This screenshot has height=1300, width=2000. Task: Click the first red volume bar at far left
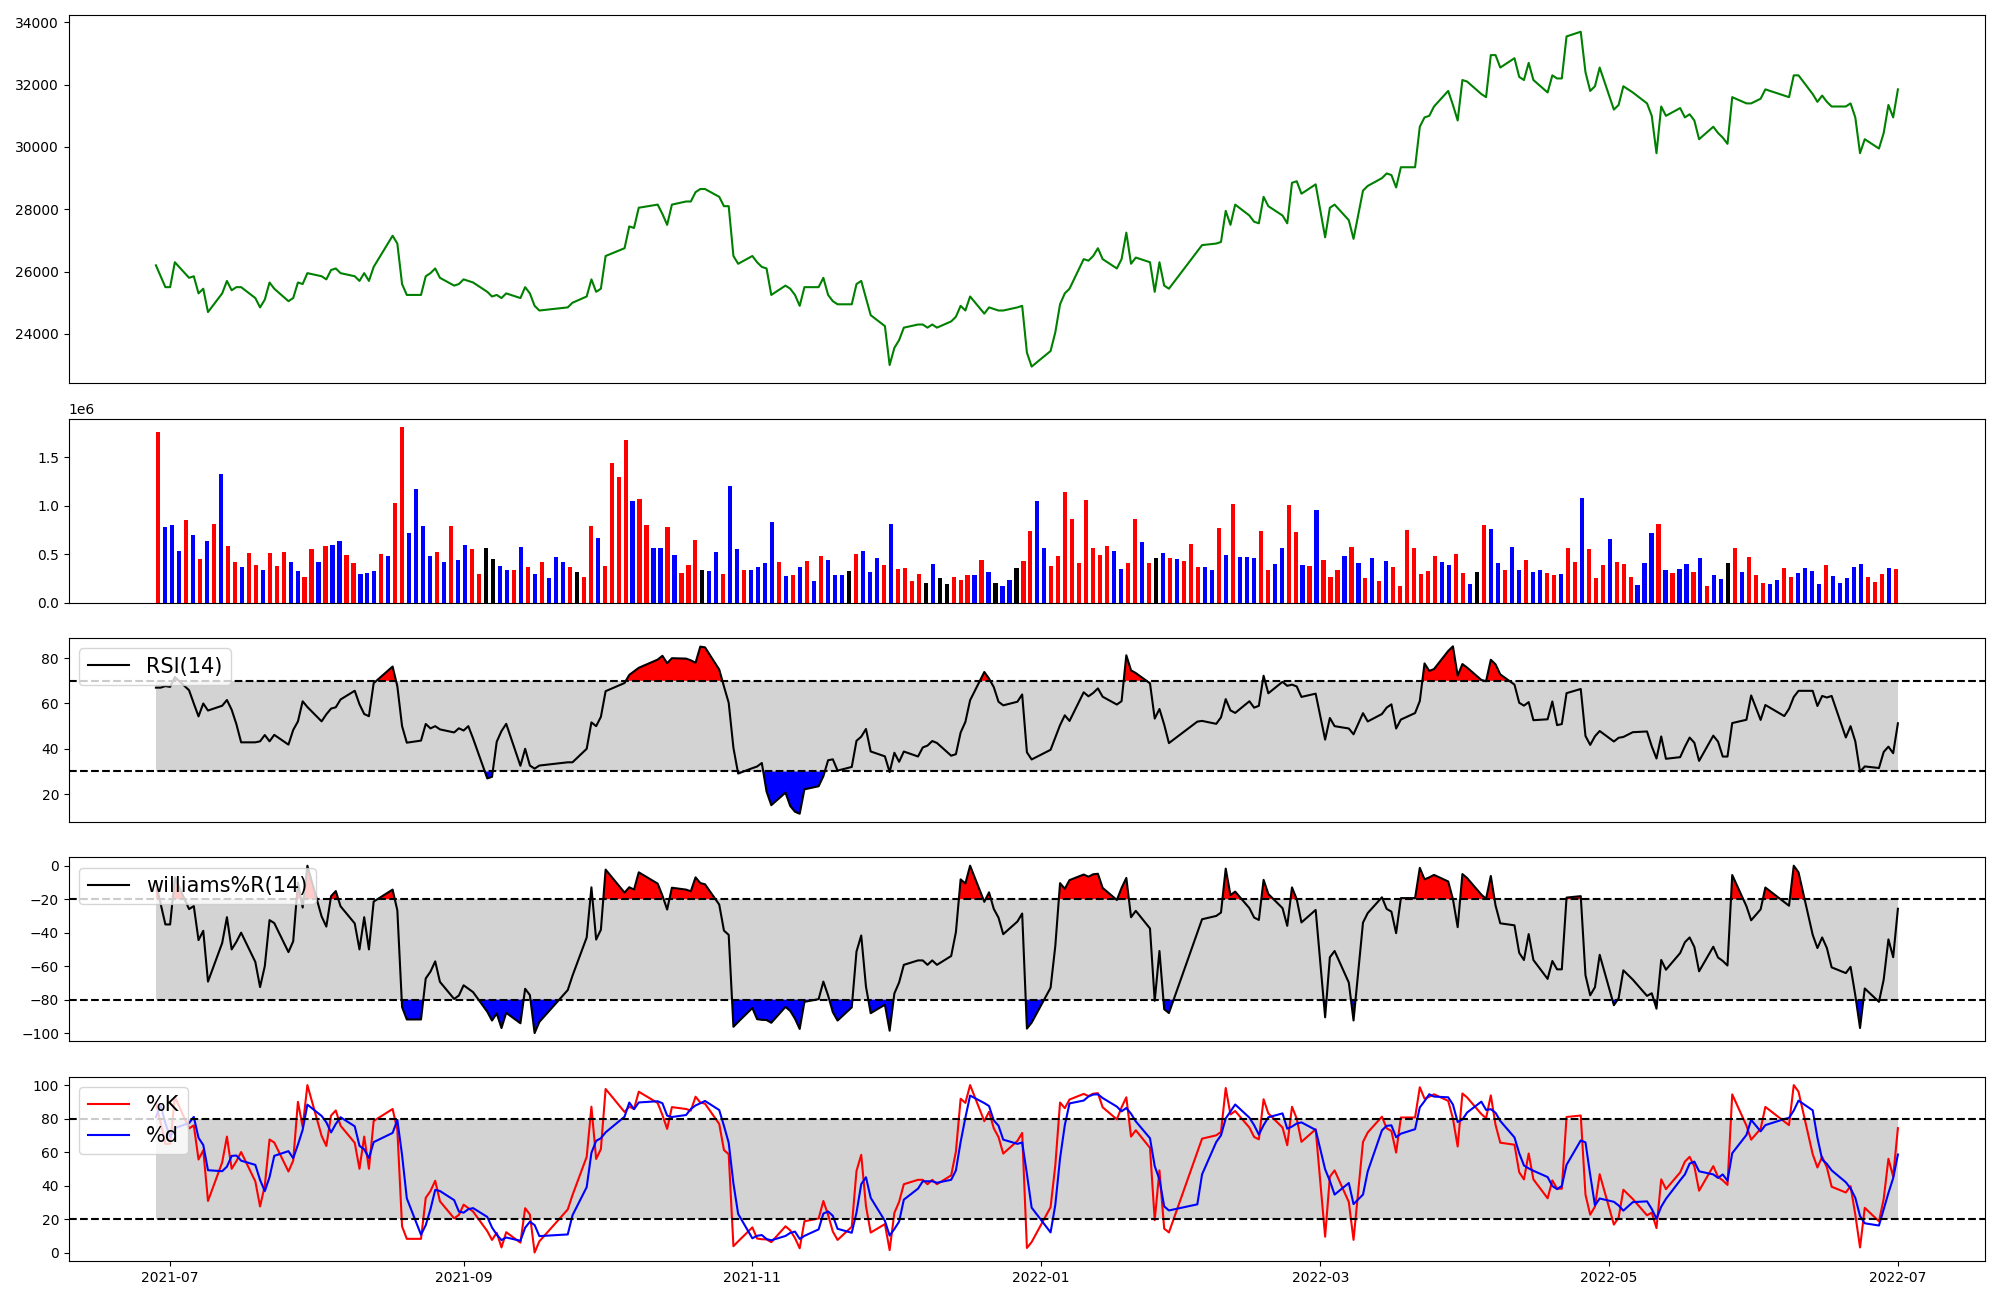(x=158, y=517)
